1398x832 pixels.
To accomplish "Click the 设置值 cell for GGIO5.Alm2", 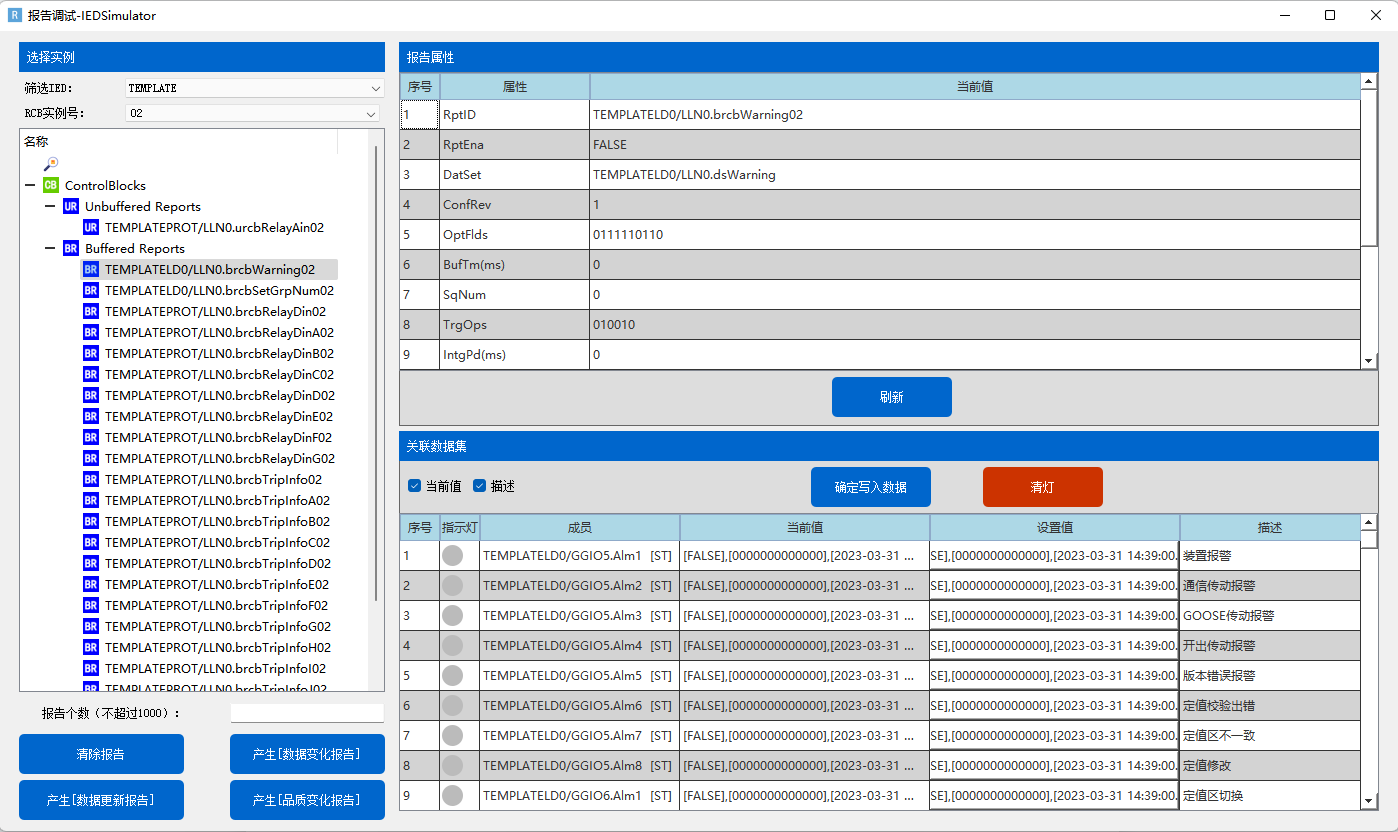I will point(1055,585).
